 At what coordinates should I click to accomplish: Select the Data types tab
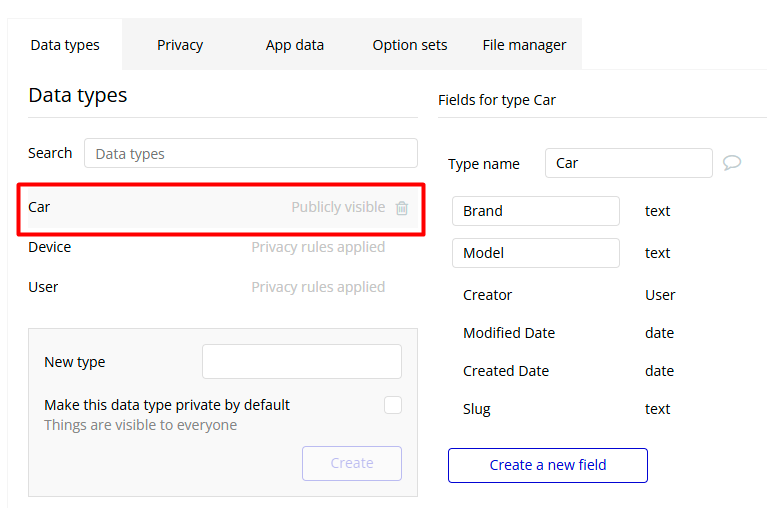pos(65,45)
